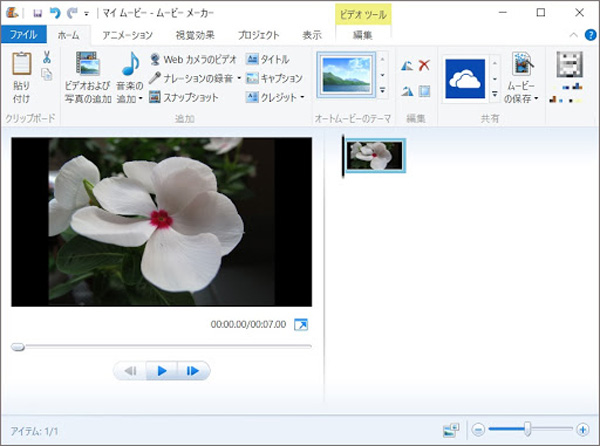This screenshot has height=446, width=600.
Task: Adjust the zoom time scale slider
Action: [x=527, y=429]
